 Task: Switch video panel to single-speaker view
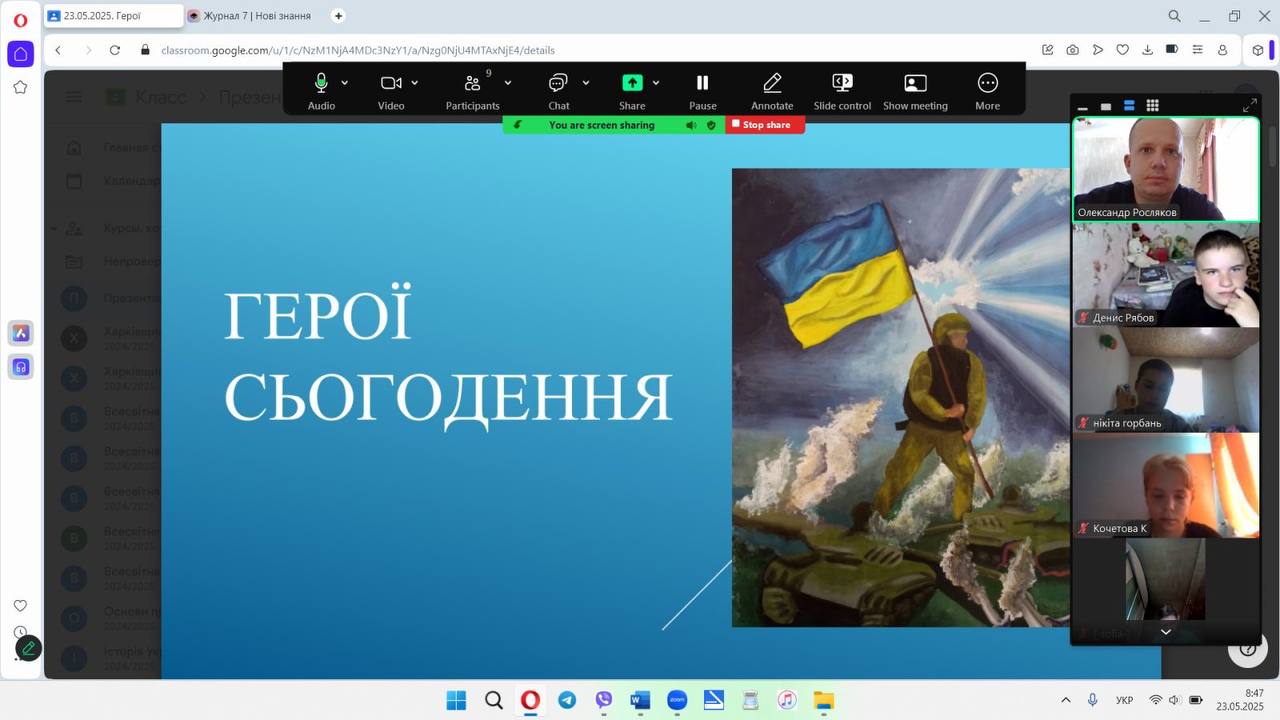(1106, 105)
